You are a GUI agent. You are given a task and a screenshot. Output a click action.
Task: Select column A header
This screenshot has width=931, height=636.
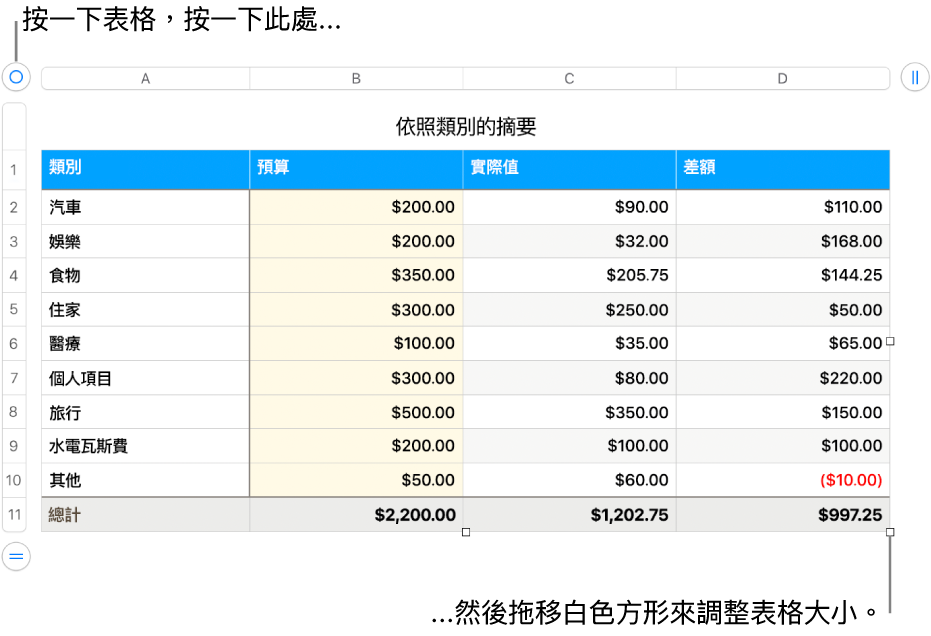145,78
